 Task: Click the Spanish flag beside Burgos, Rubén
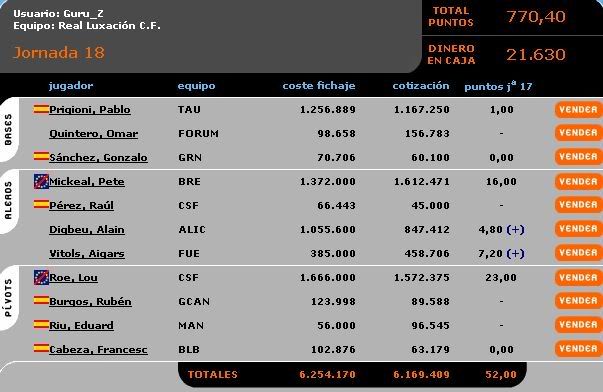(41, 300)
